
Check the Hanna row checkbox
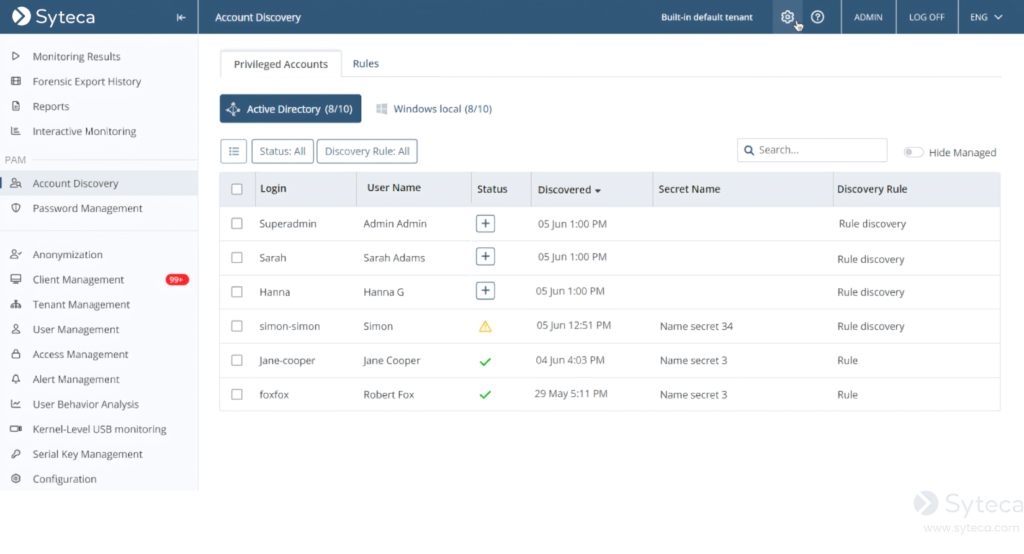click(236, 292)
